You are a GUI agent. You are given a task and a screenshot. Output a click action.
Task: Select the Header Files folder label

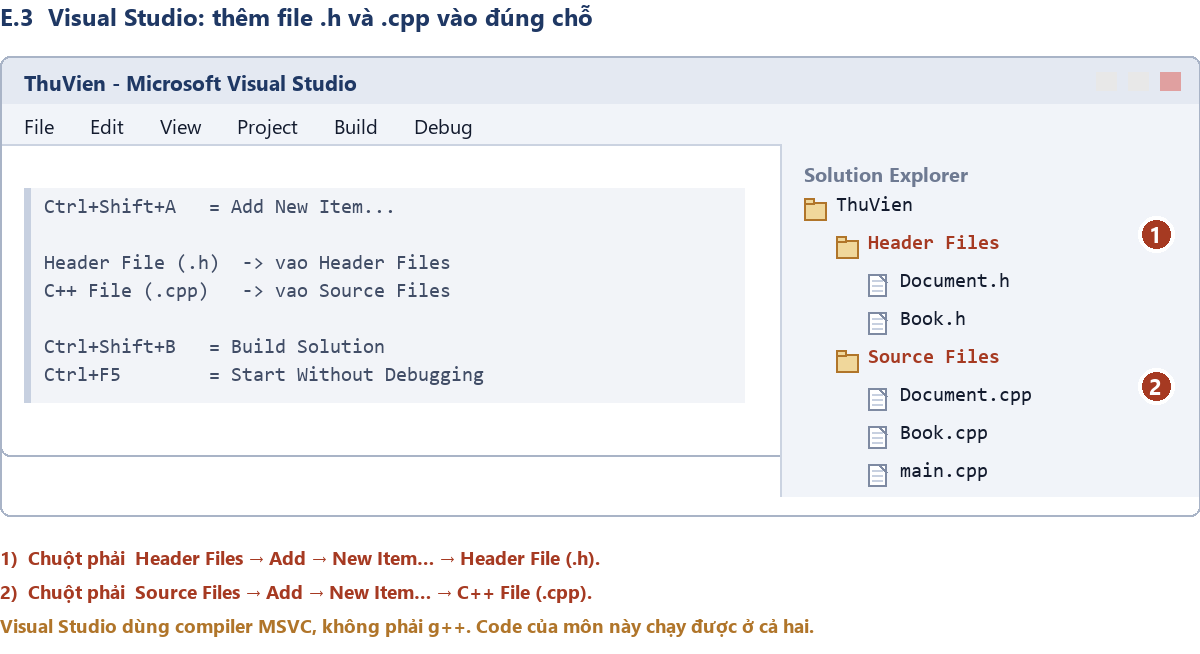[x=933, y=243]
